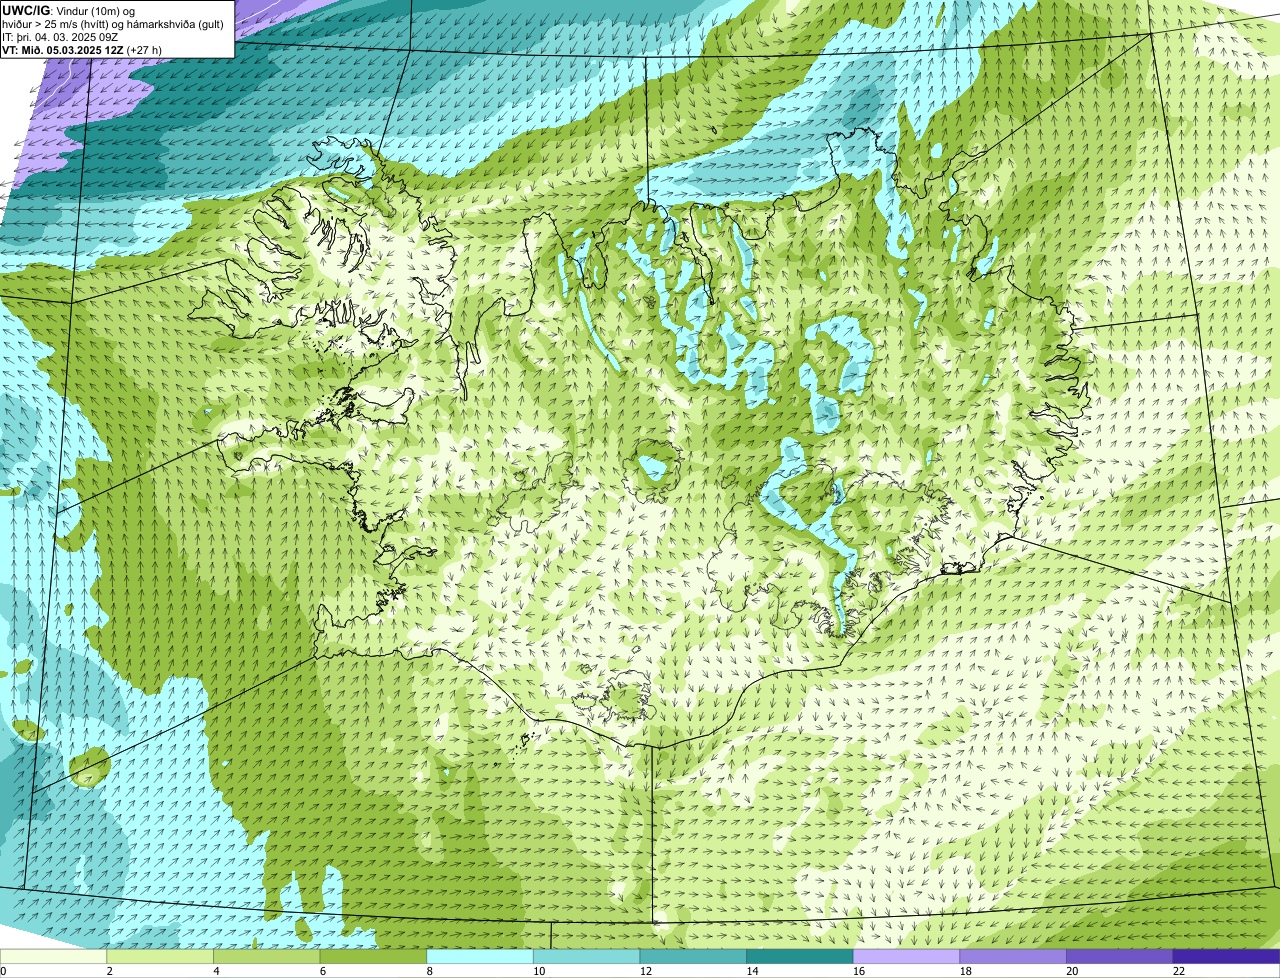Screen dimensions: 1280x978
Task: Click the legend scale label "8"
Action: click(429, 971)
